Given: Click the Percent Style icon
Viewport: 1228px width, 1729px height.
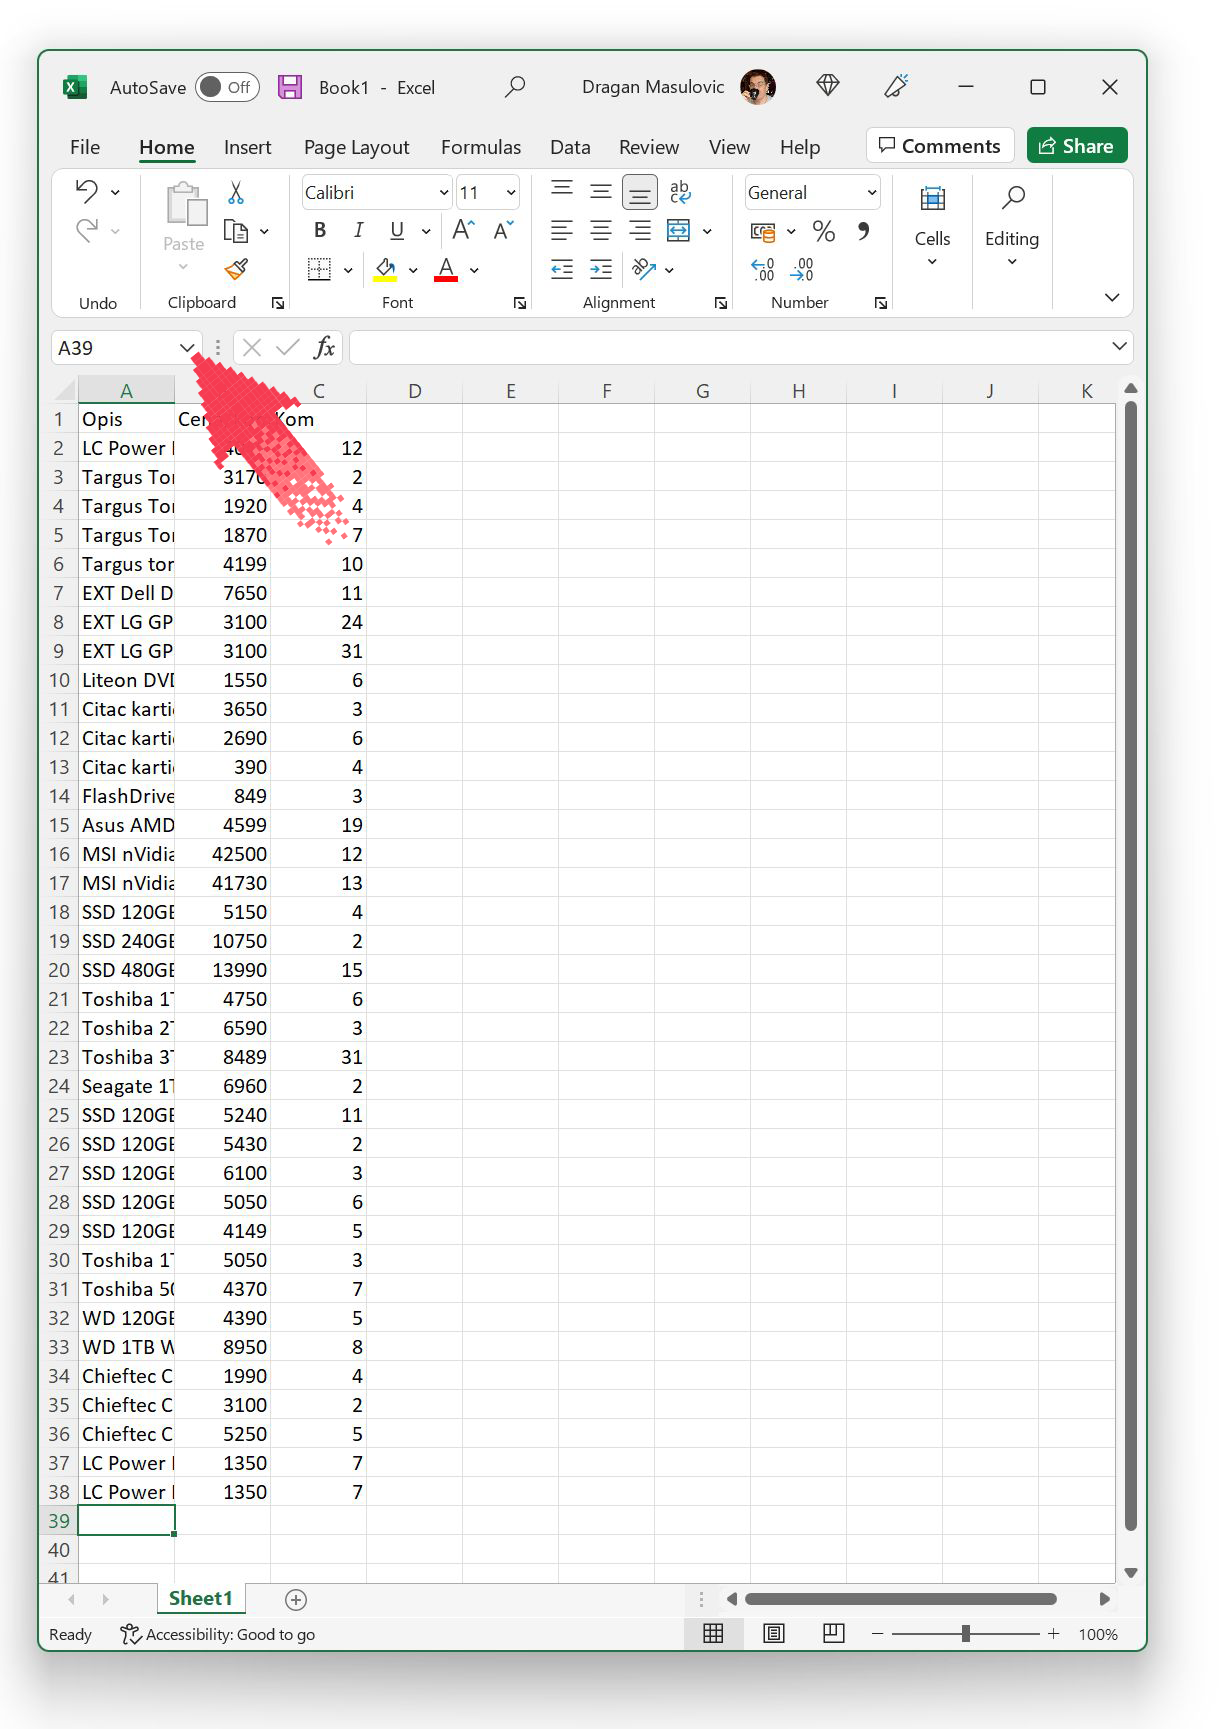Looking at the screenshot, I should 824,231.
